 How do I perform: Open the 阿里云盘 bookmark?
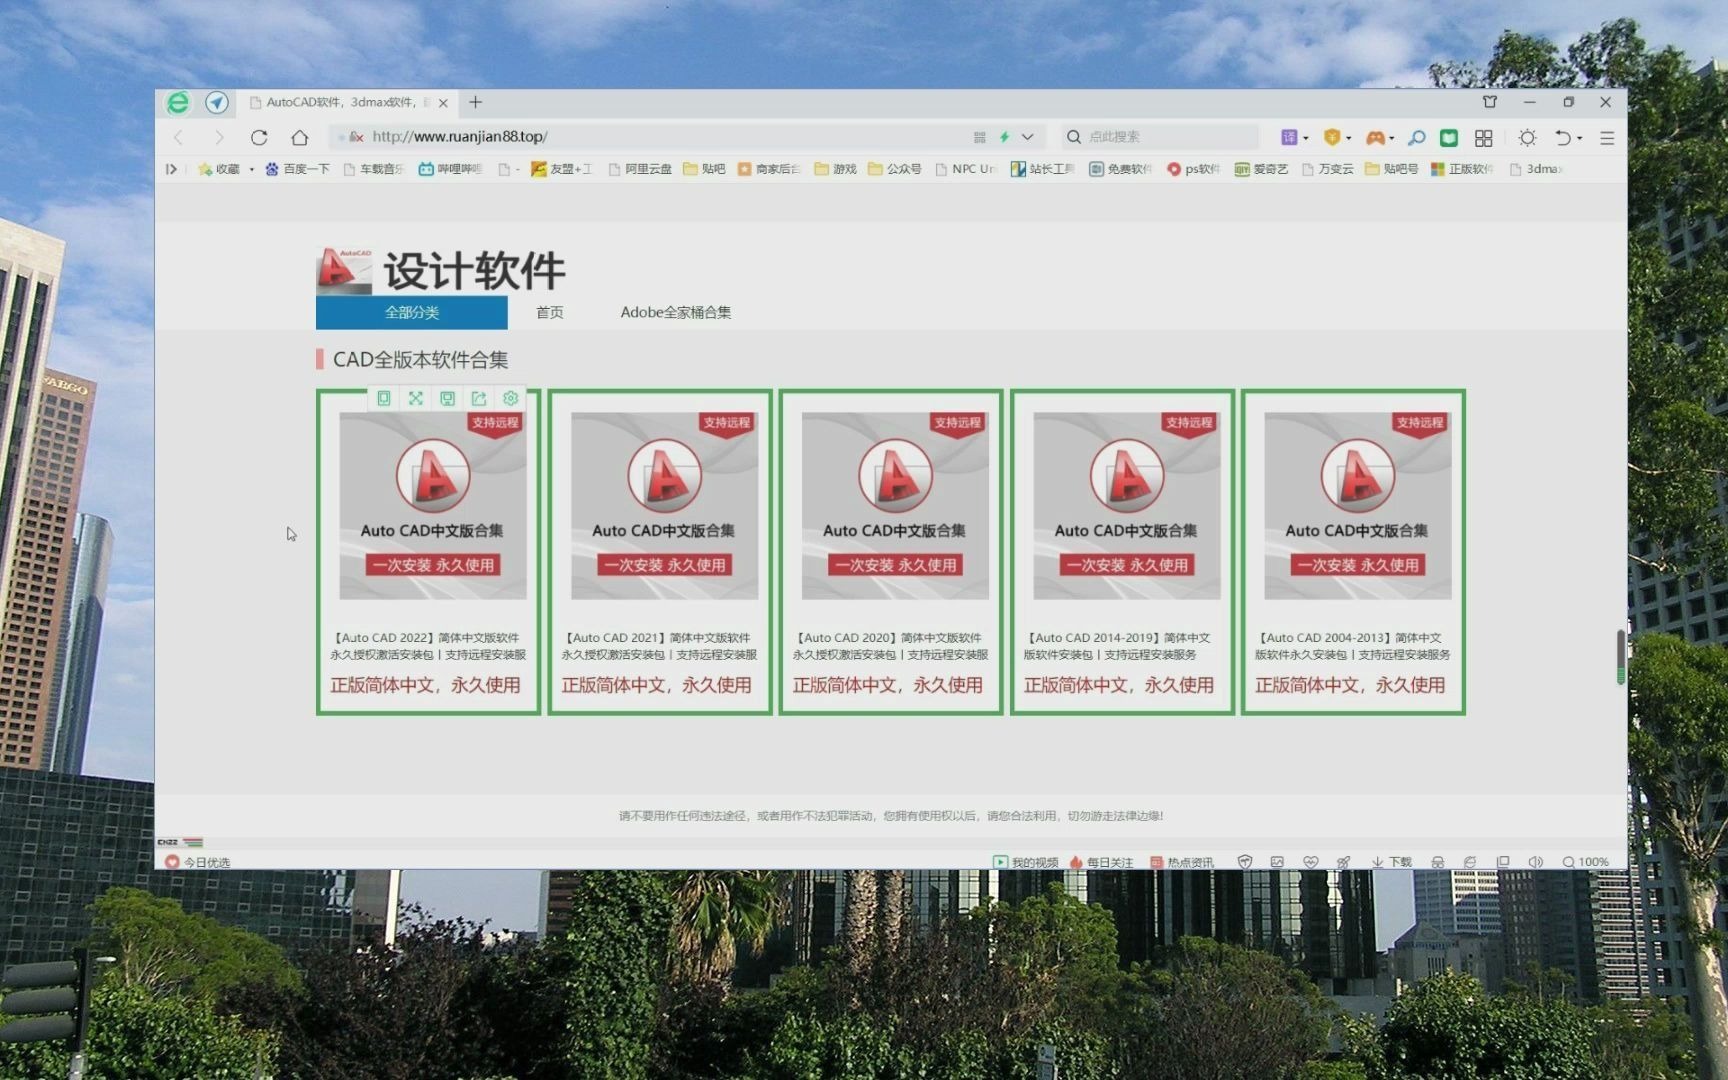(640, 169)
